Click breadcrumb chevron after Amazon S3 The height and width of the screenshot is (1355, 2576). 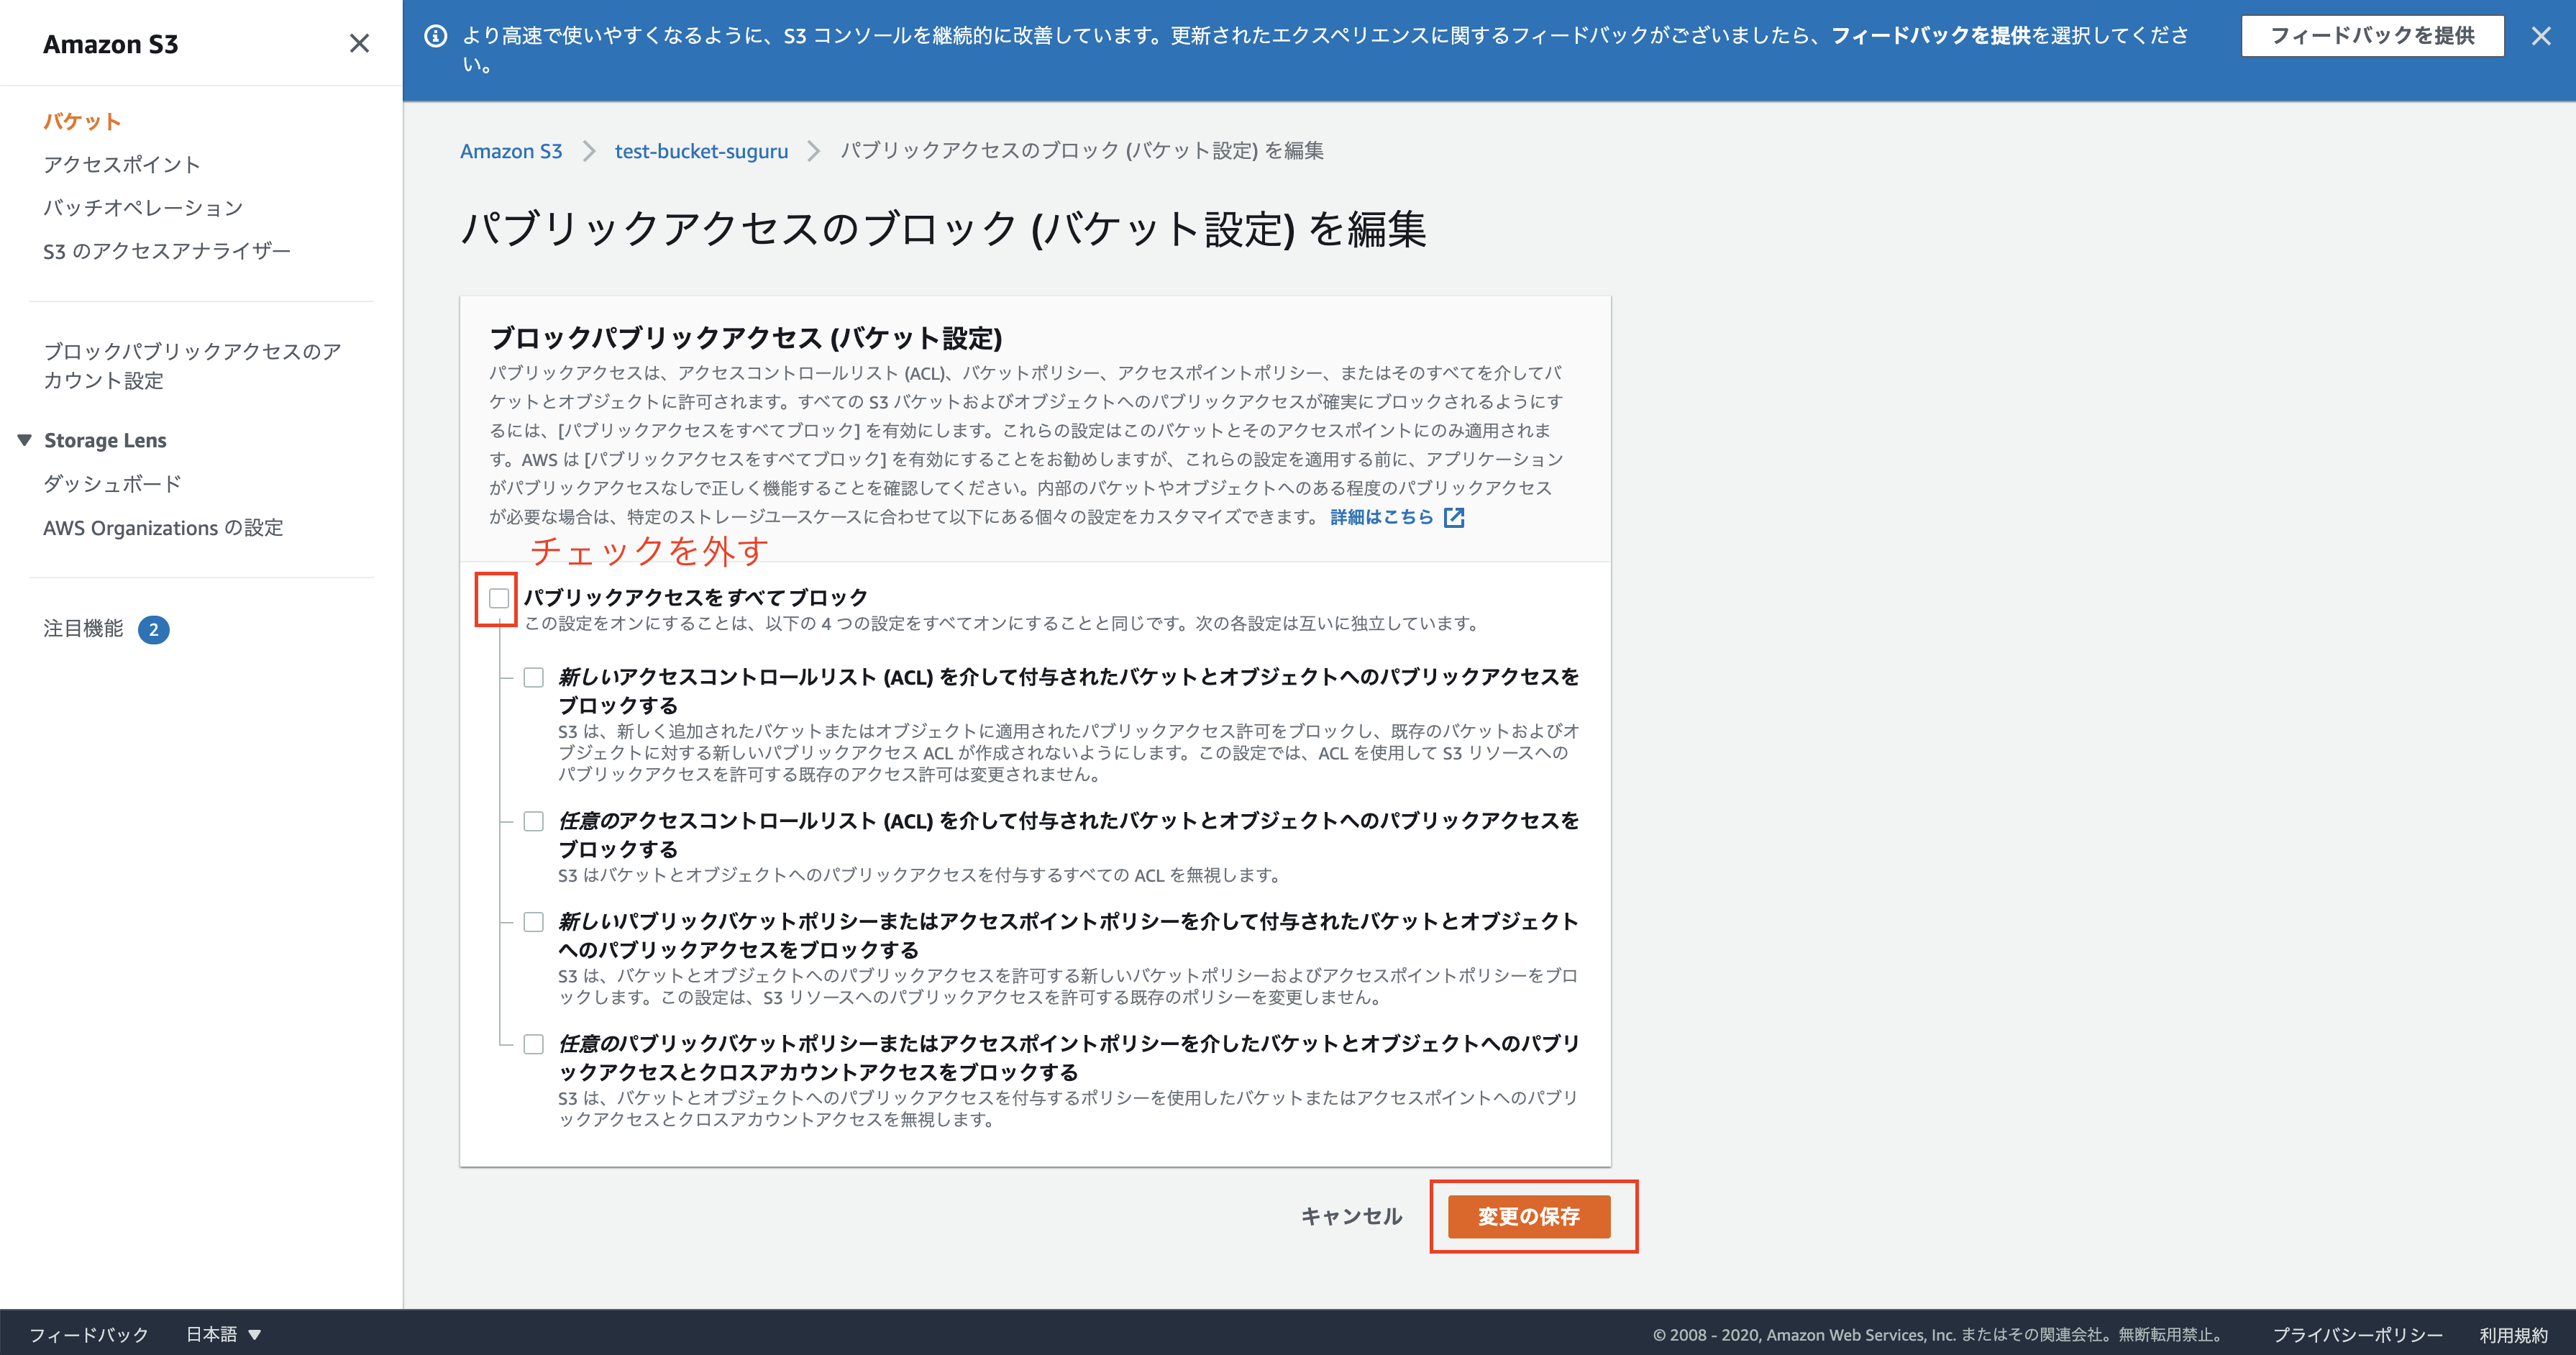589,151
